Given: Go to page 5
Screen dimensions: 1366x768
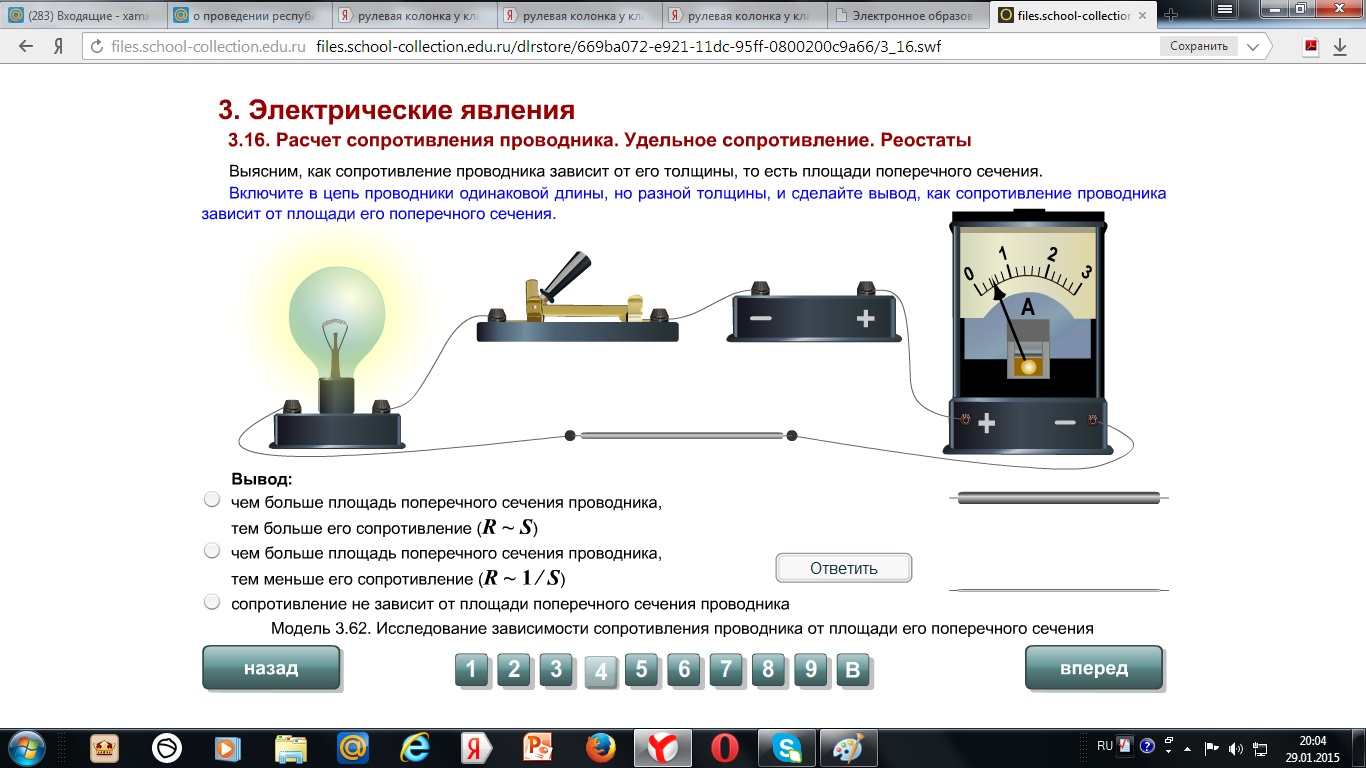Looking at the screenshot, I should 642,669.
